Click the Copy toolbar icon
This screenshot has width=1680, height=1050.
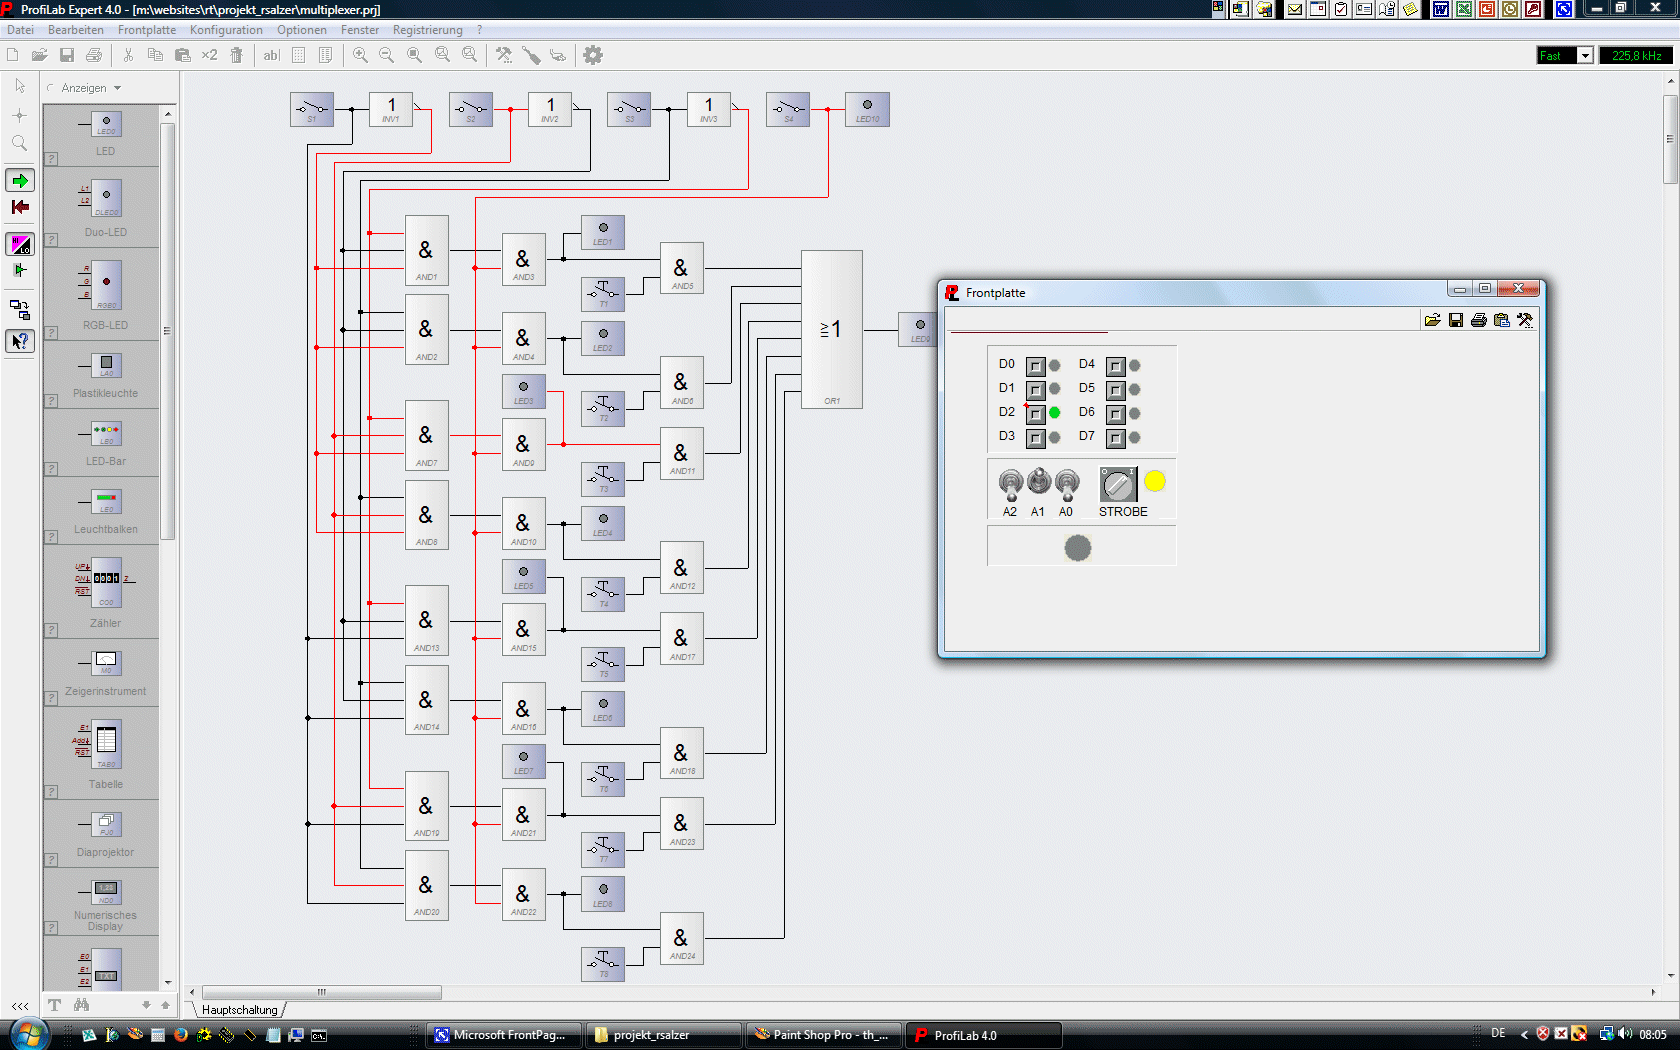click(155, 55)
